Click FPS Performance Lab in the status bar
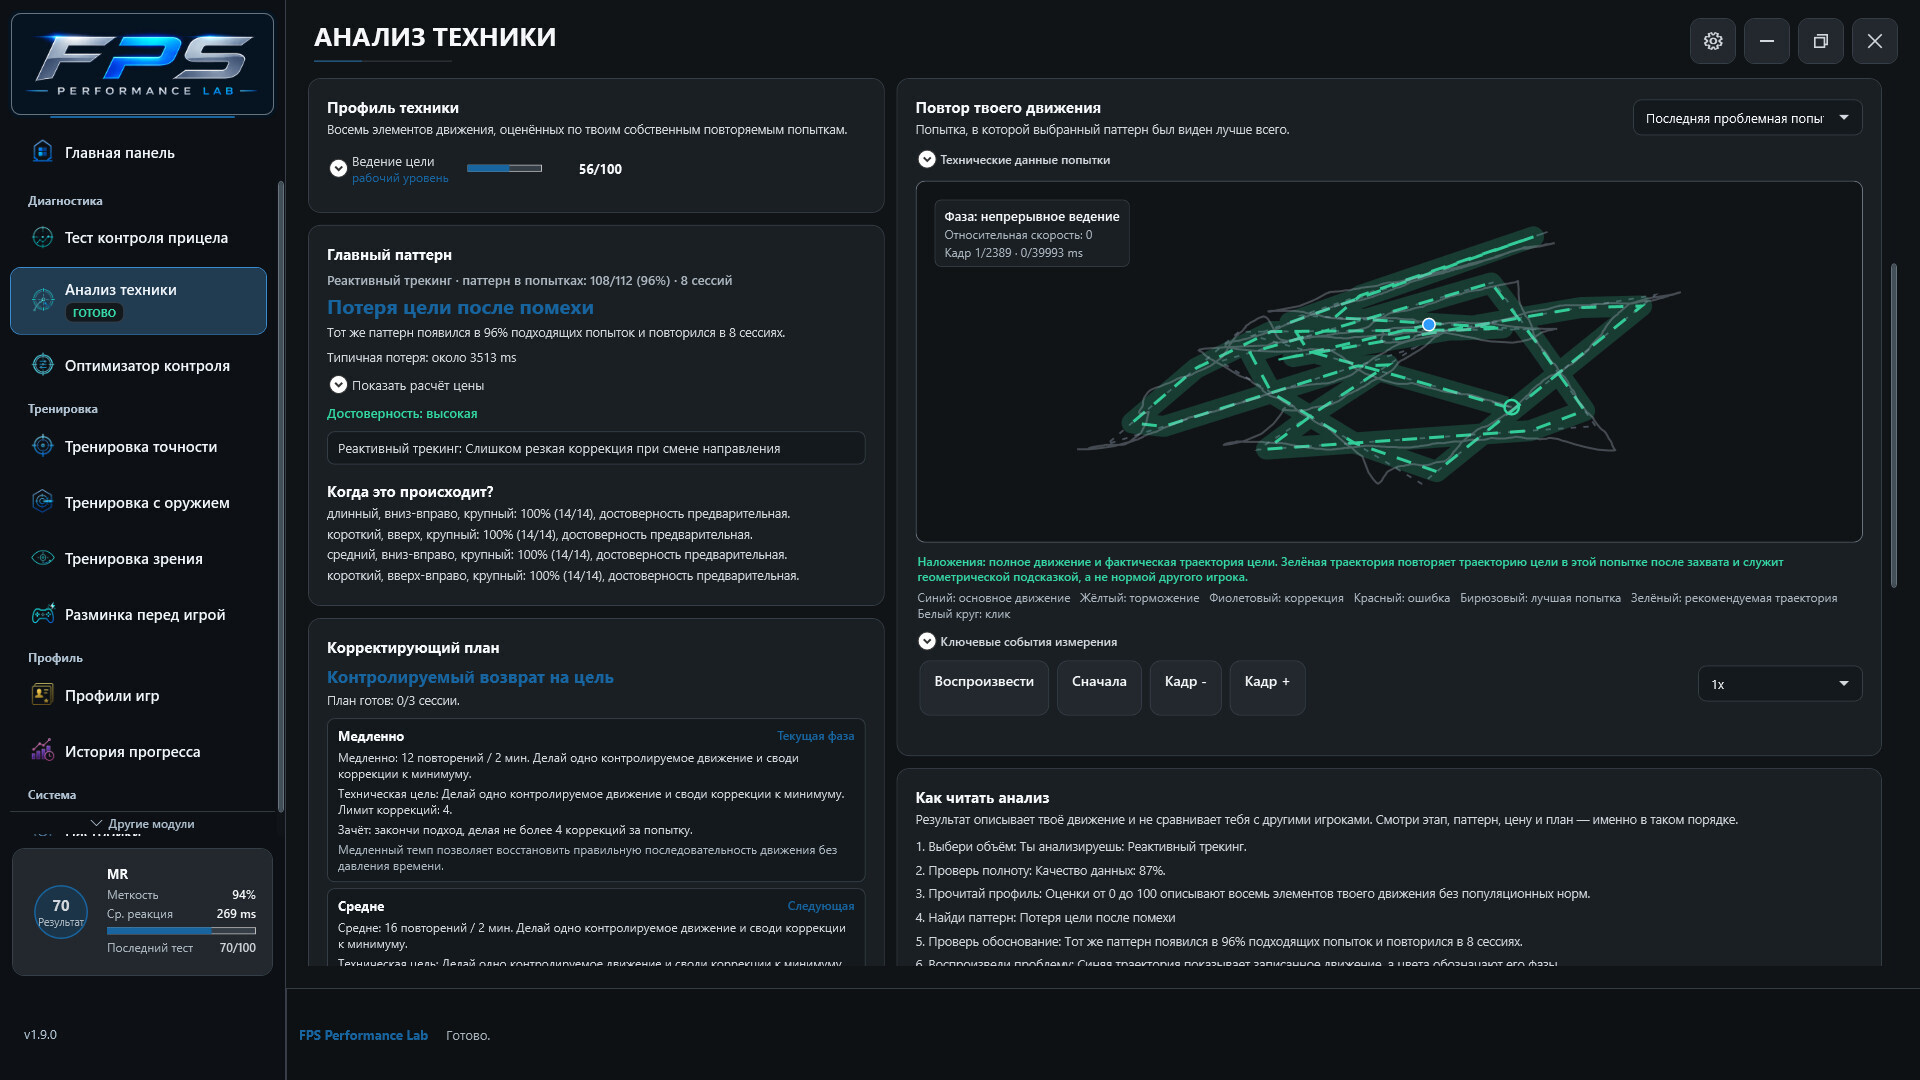Screen dimensions: 1920x1080 pos(363,1035)
